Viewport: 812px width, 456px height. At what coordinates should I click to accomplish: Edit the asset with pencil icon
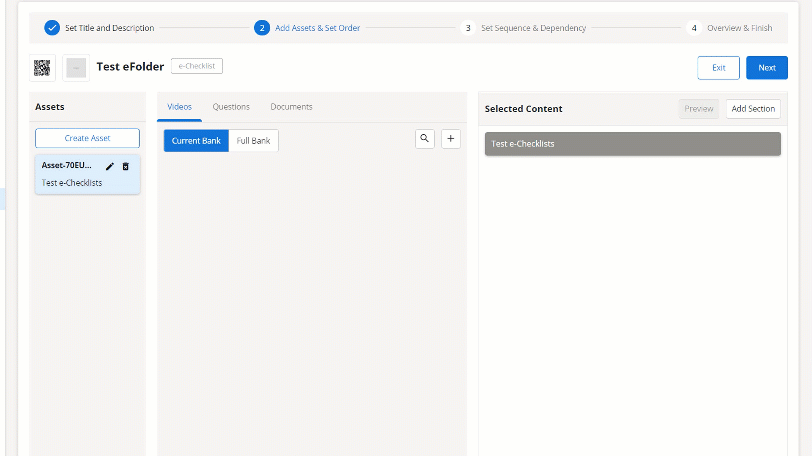click(110, 166)
